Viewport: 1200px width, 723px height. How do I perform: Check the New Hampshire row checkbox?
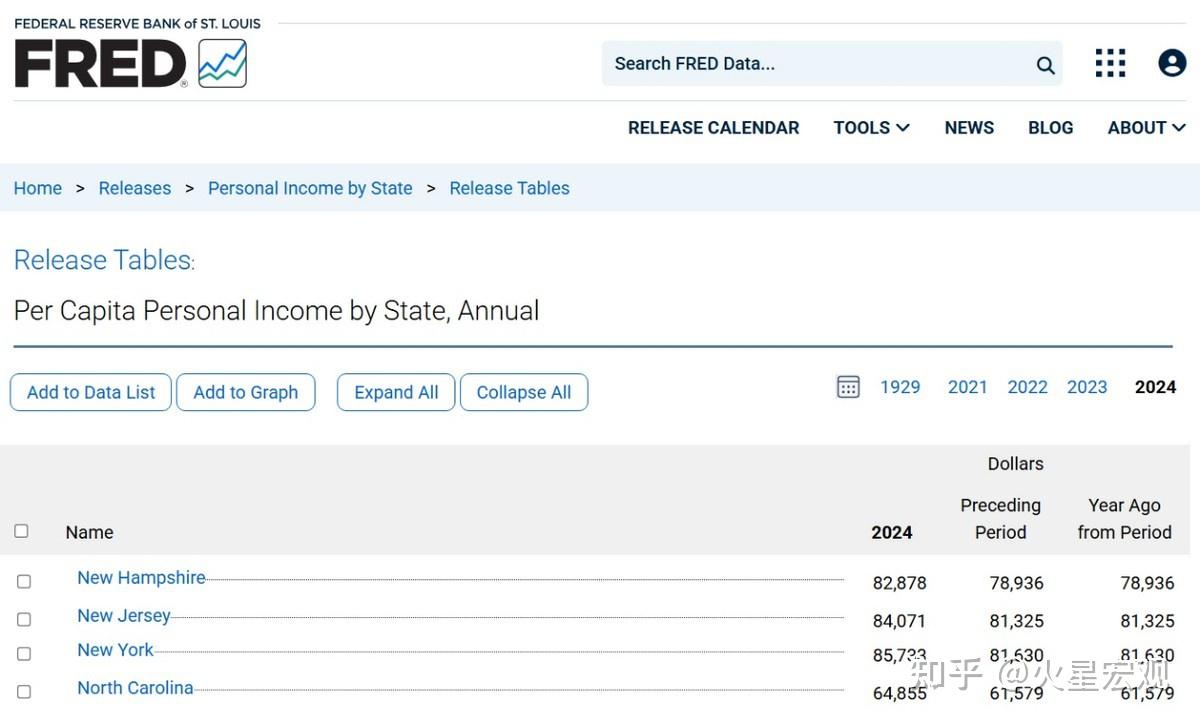point(24,581)
